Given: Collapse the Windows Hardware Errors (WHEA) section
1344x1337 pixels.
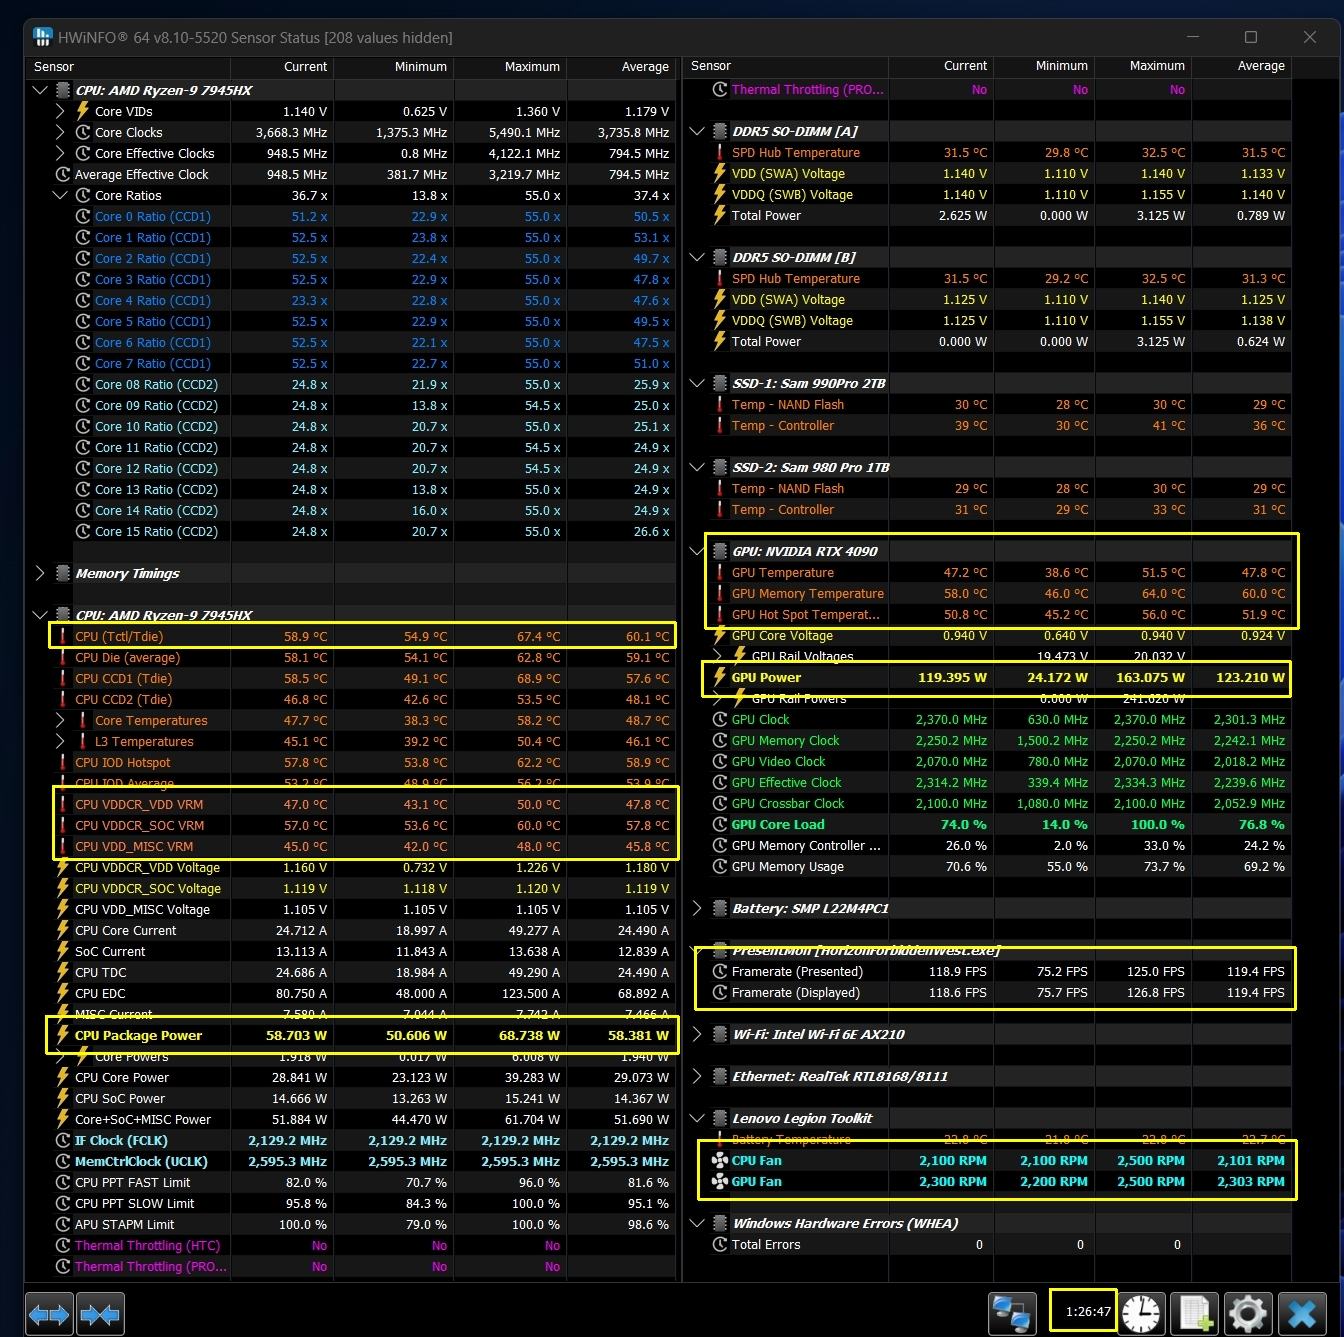Looking at the screenshot, I should tap(697, 1224).
